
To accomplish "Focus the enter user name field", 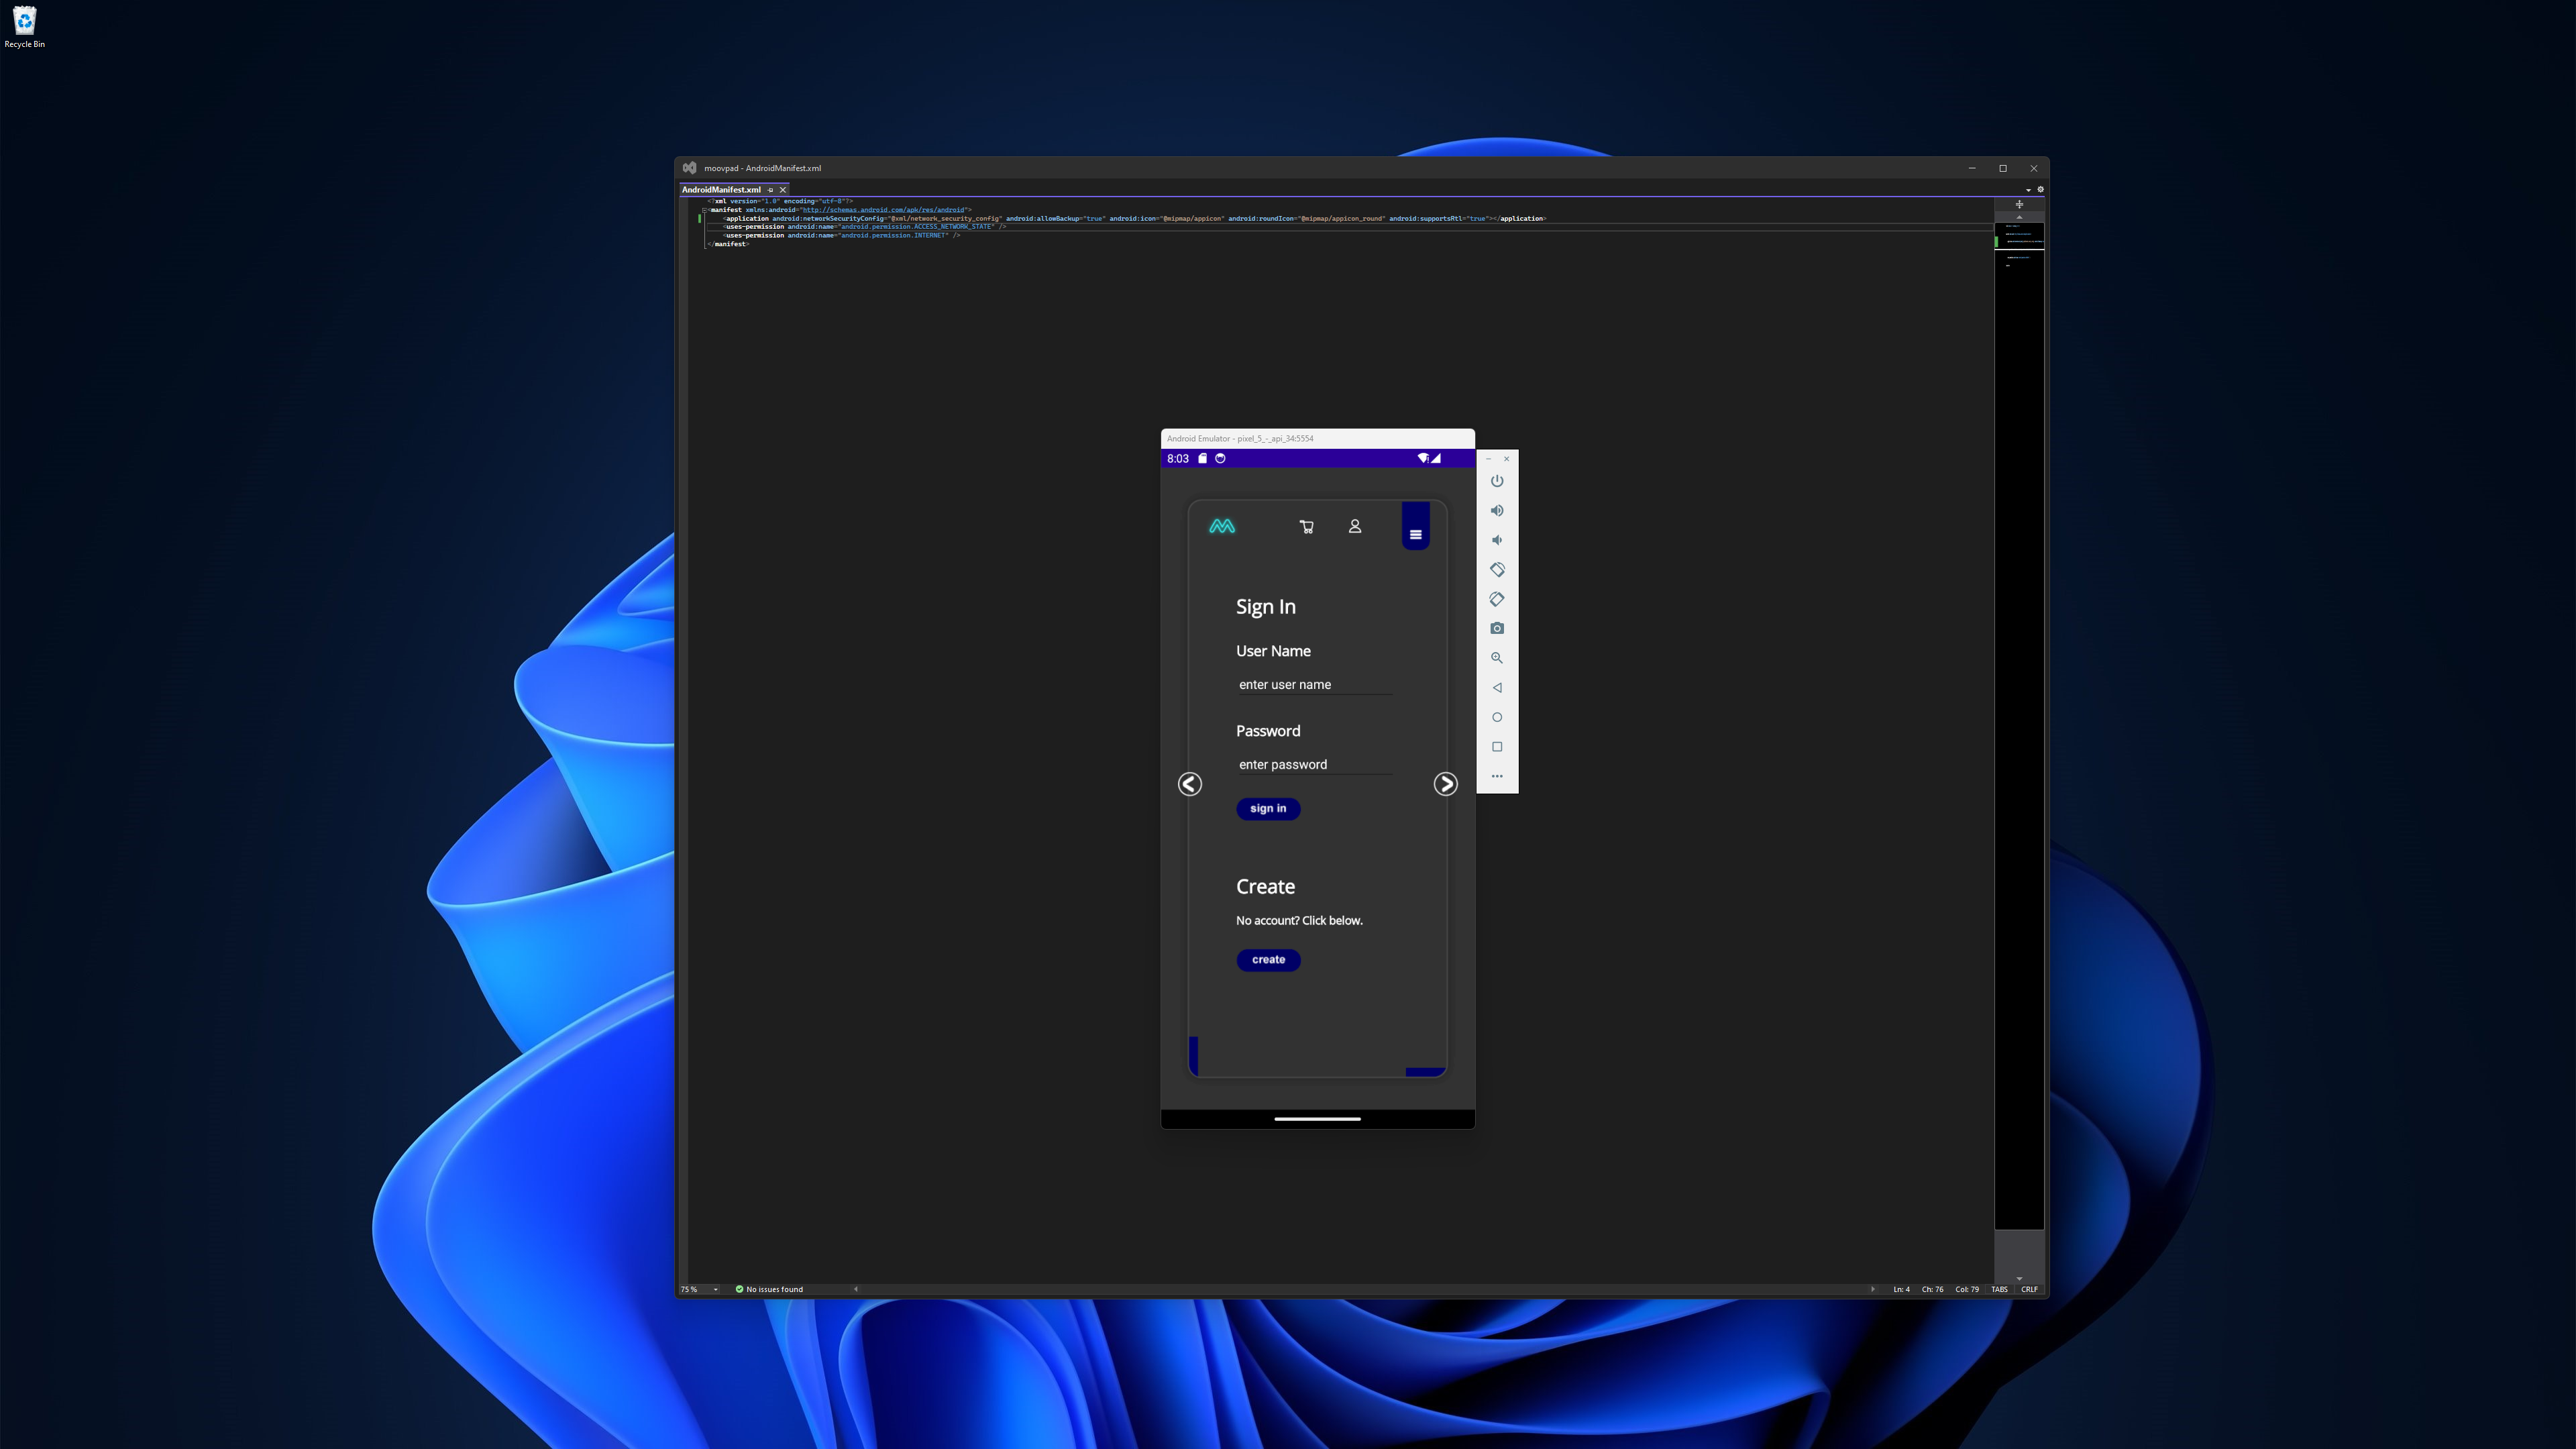I will pyautogui.click(x=1315, y=685).
